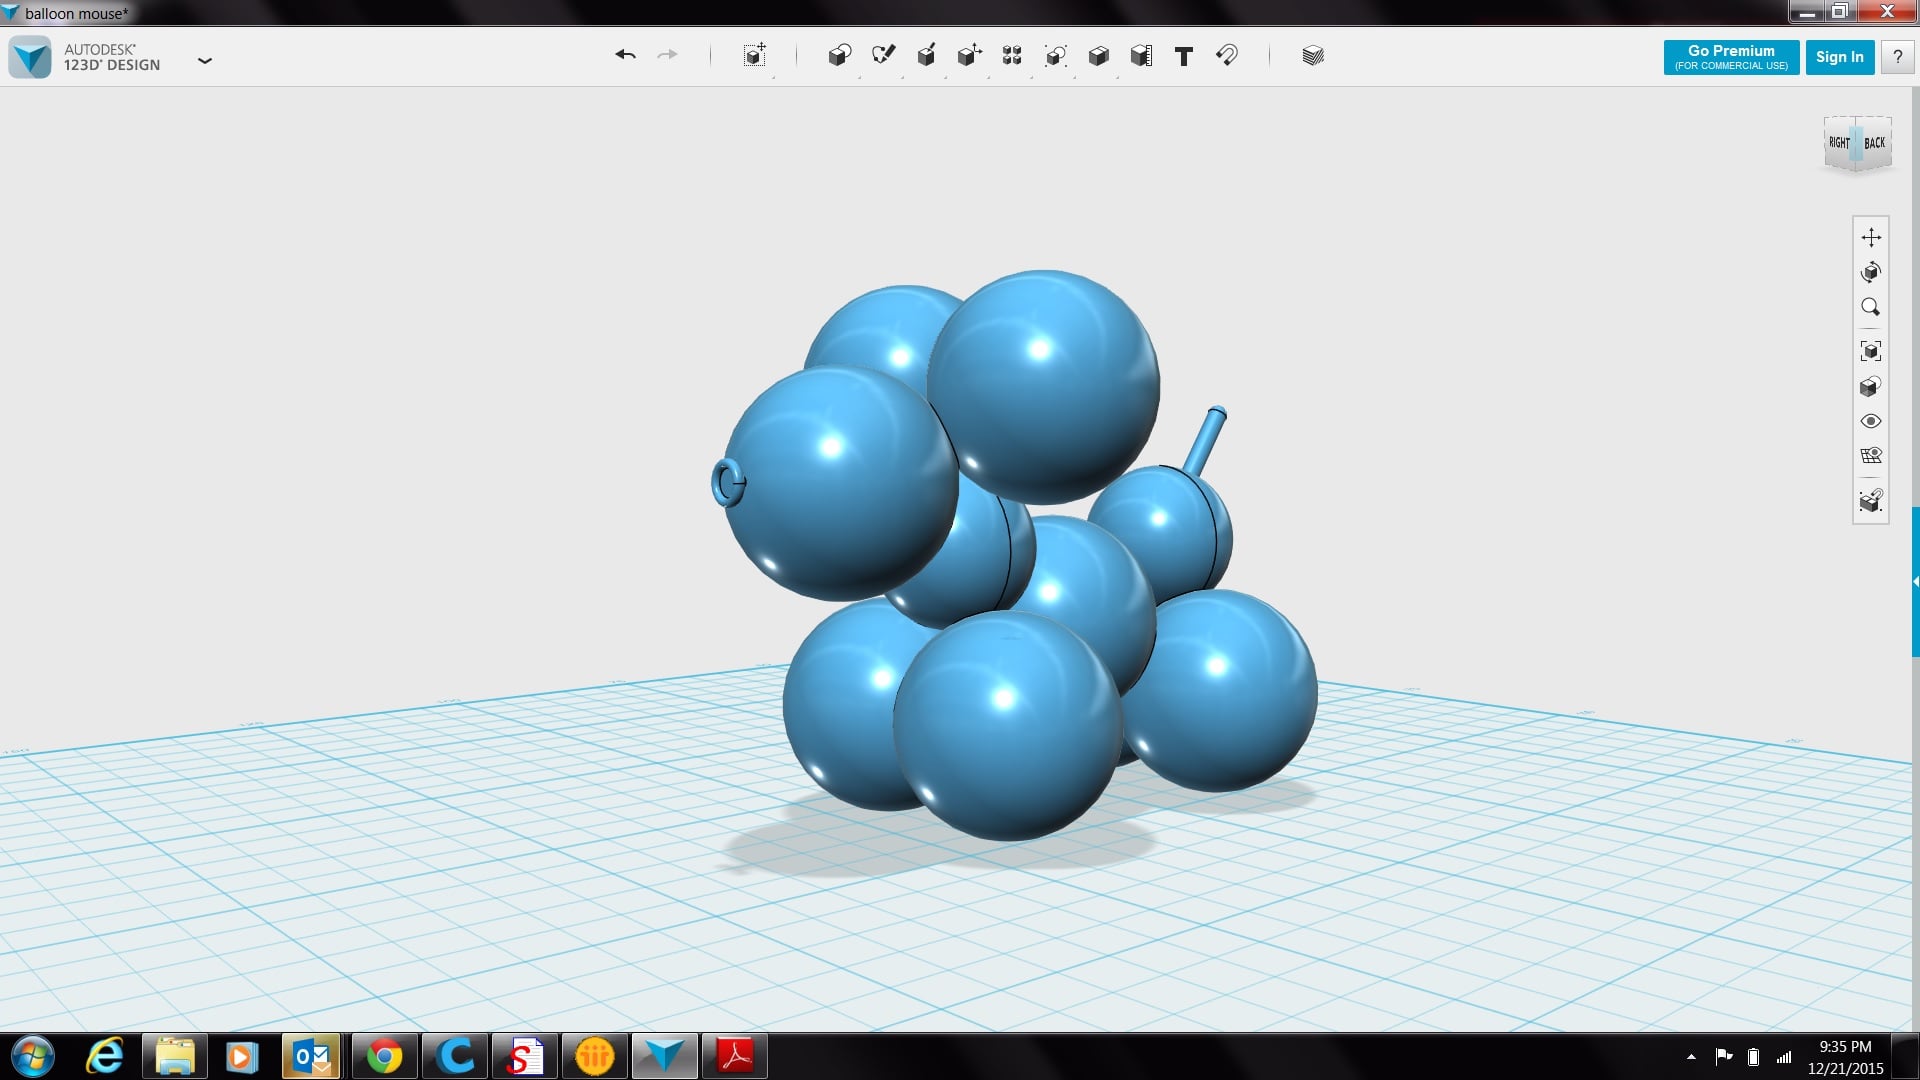Open the Sketch tools icon
Screen dimensions: 1920x1080
click(x=883, y=55)
